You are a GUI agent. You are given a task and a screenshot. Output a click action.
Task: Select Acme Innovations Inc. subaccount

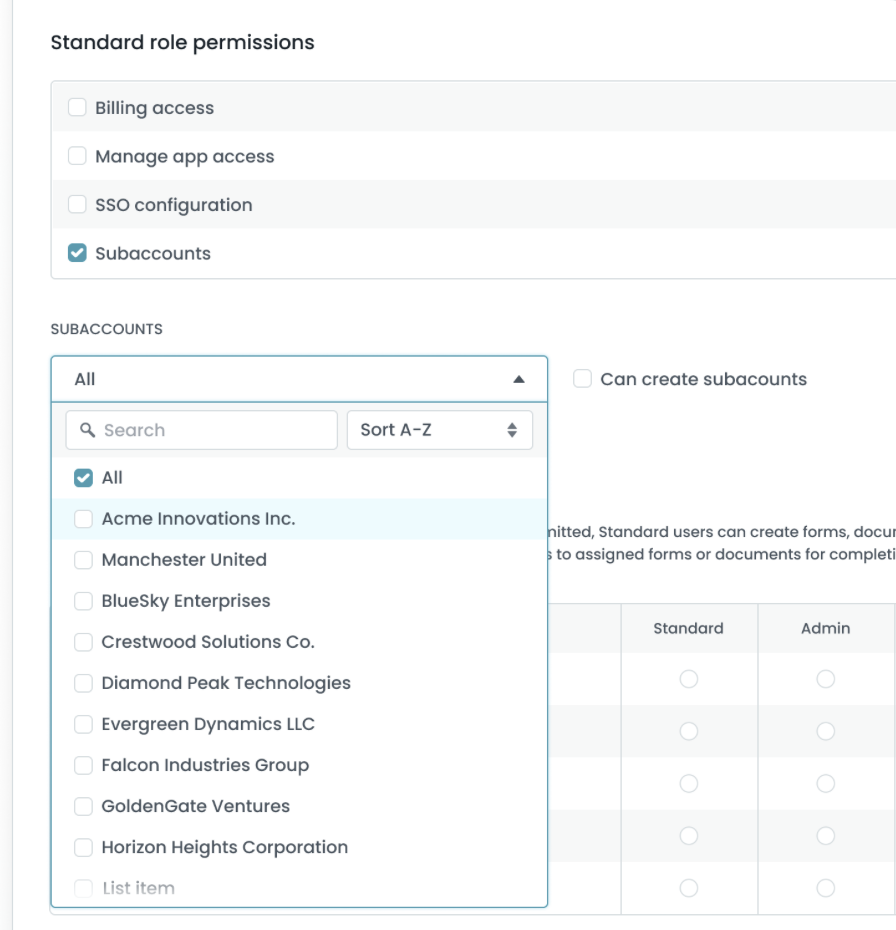(x=84, y=519)
